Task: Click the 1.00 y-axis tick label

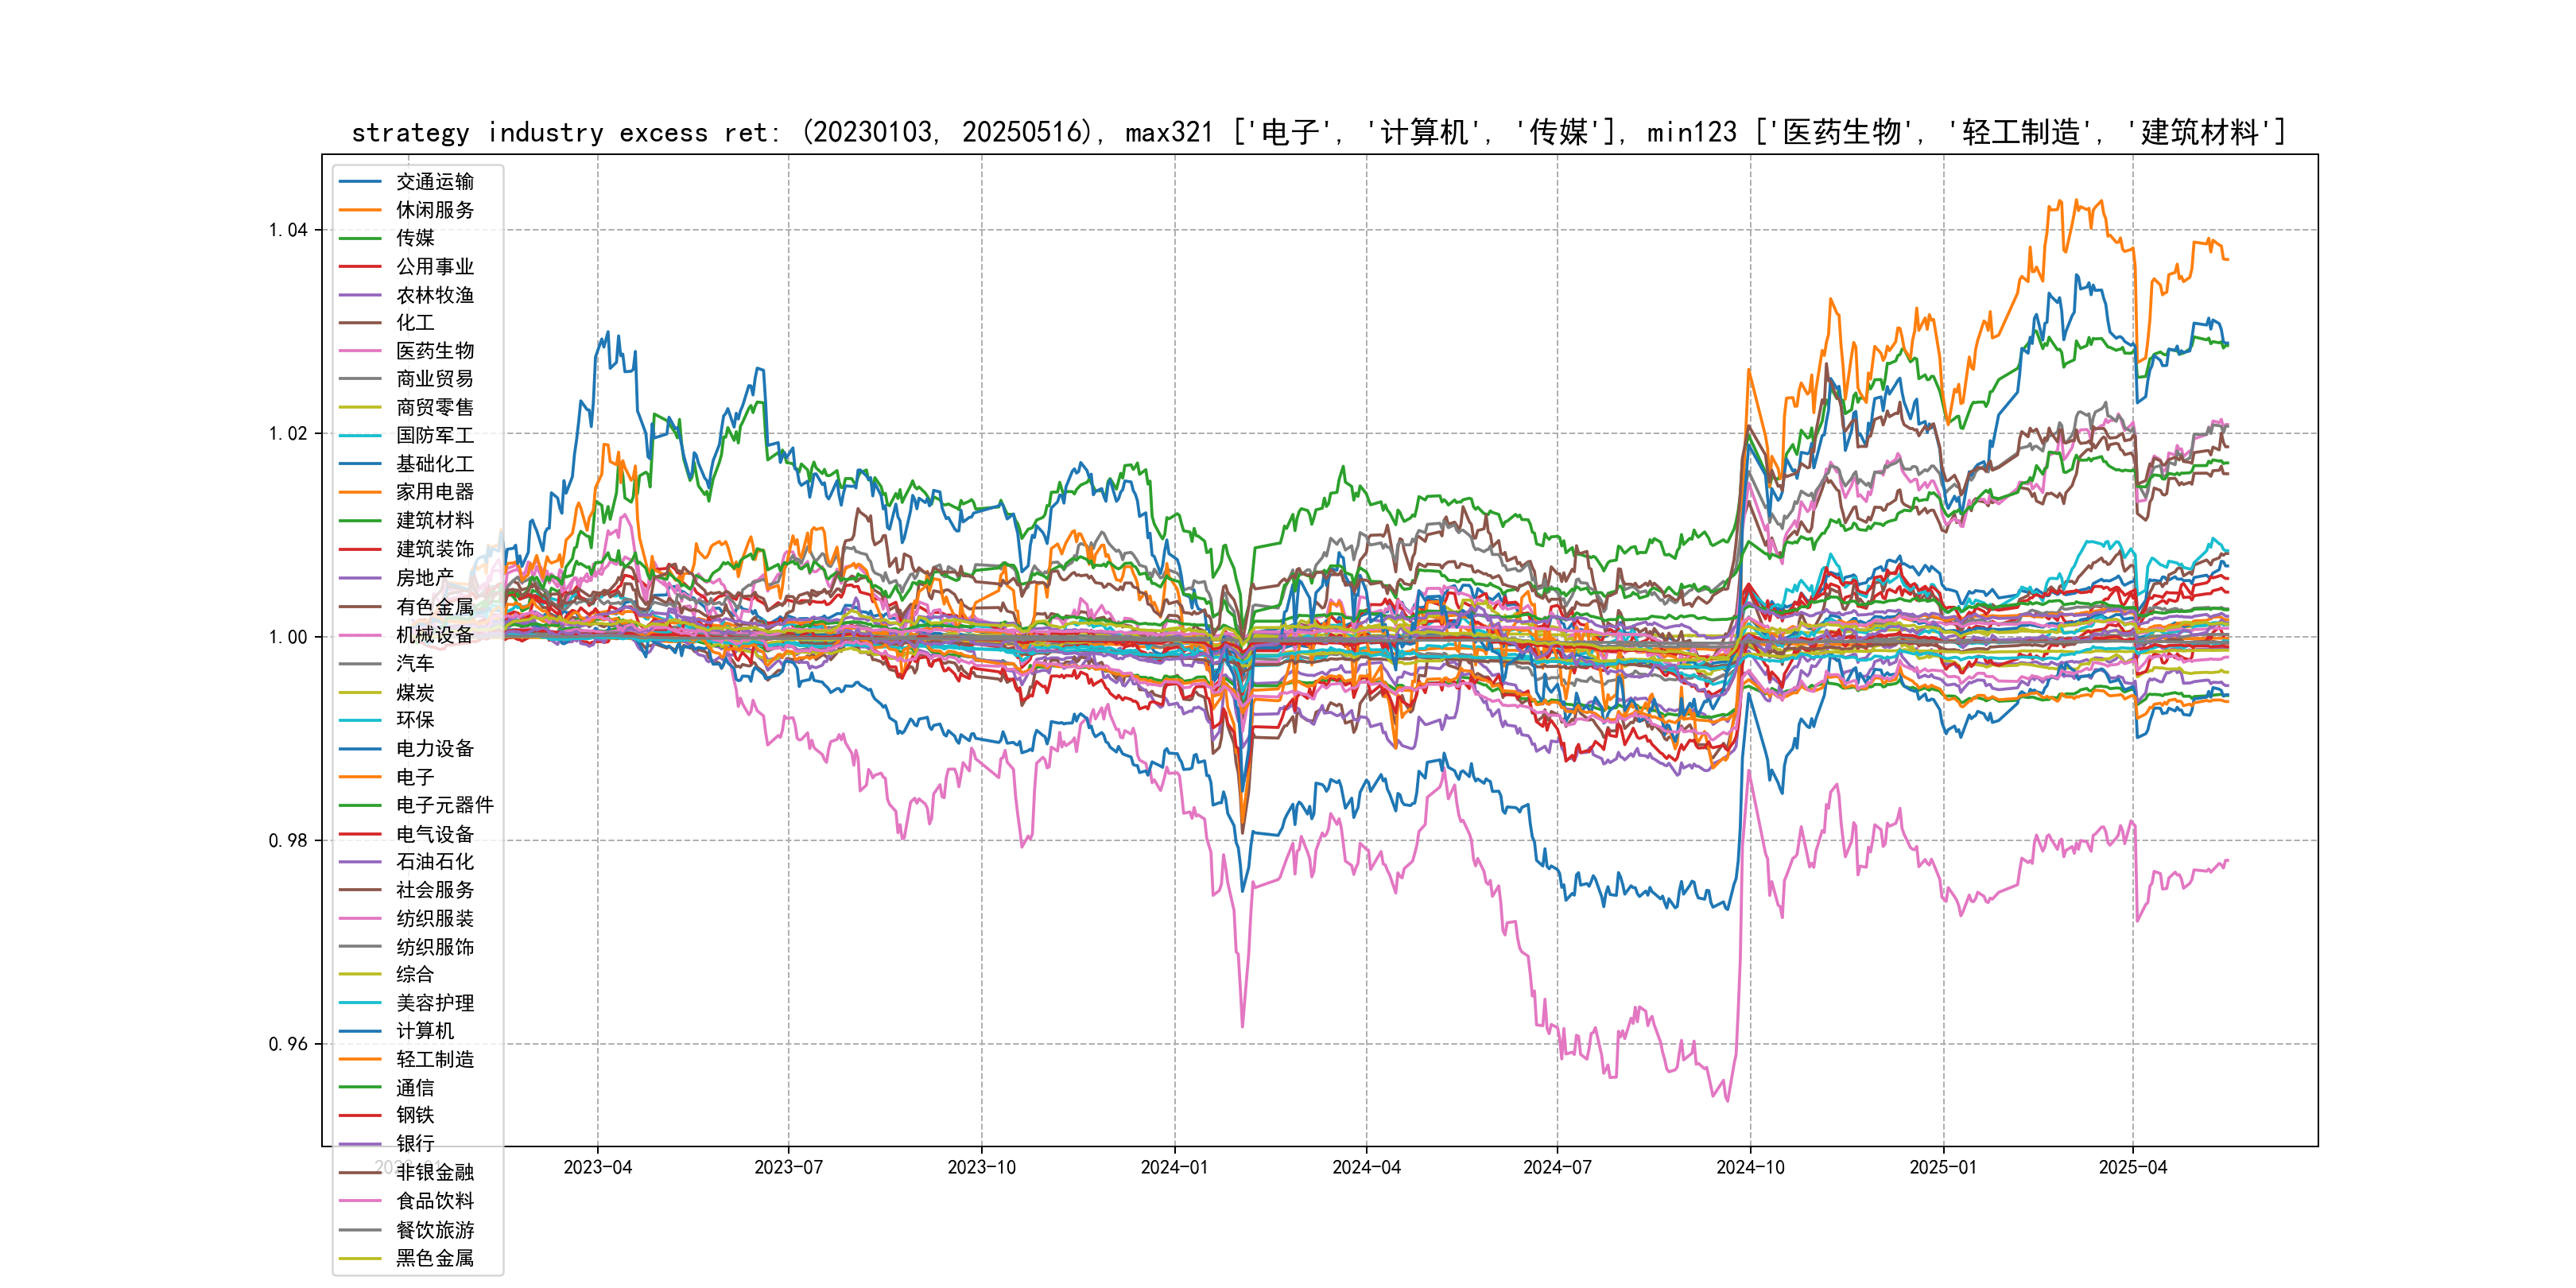Action: click(288, 637)
